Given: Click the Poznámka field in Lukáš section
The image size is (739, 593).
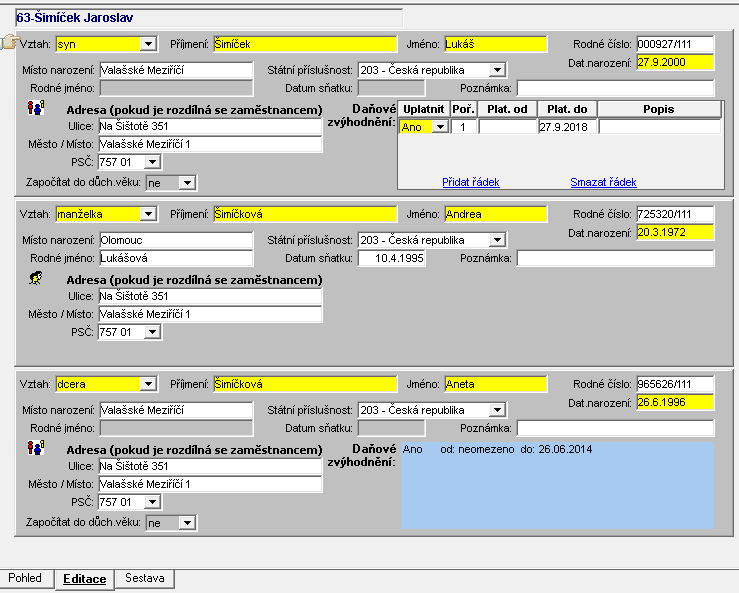Looking at the screenshot, I should 616,88.
